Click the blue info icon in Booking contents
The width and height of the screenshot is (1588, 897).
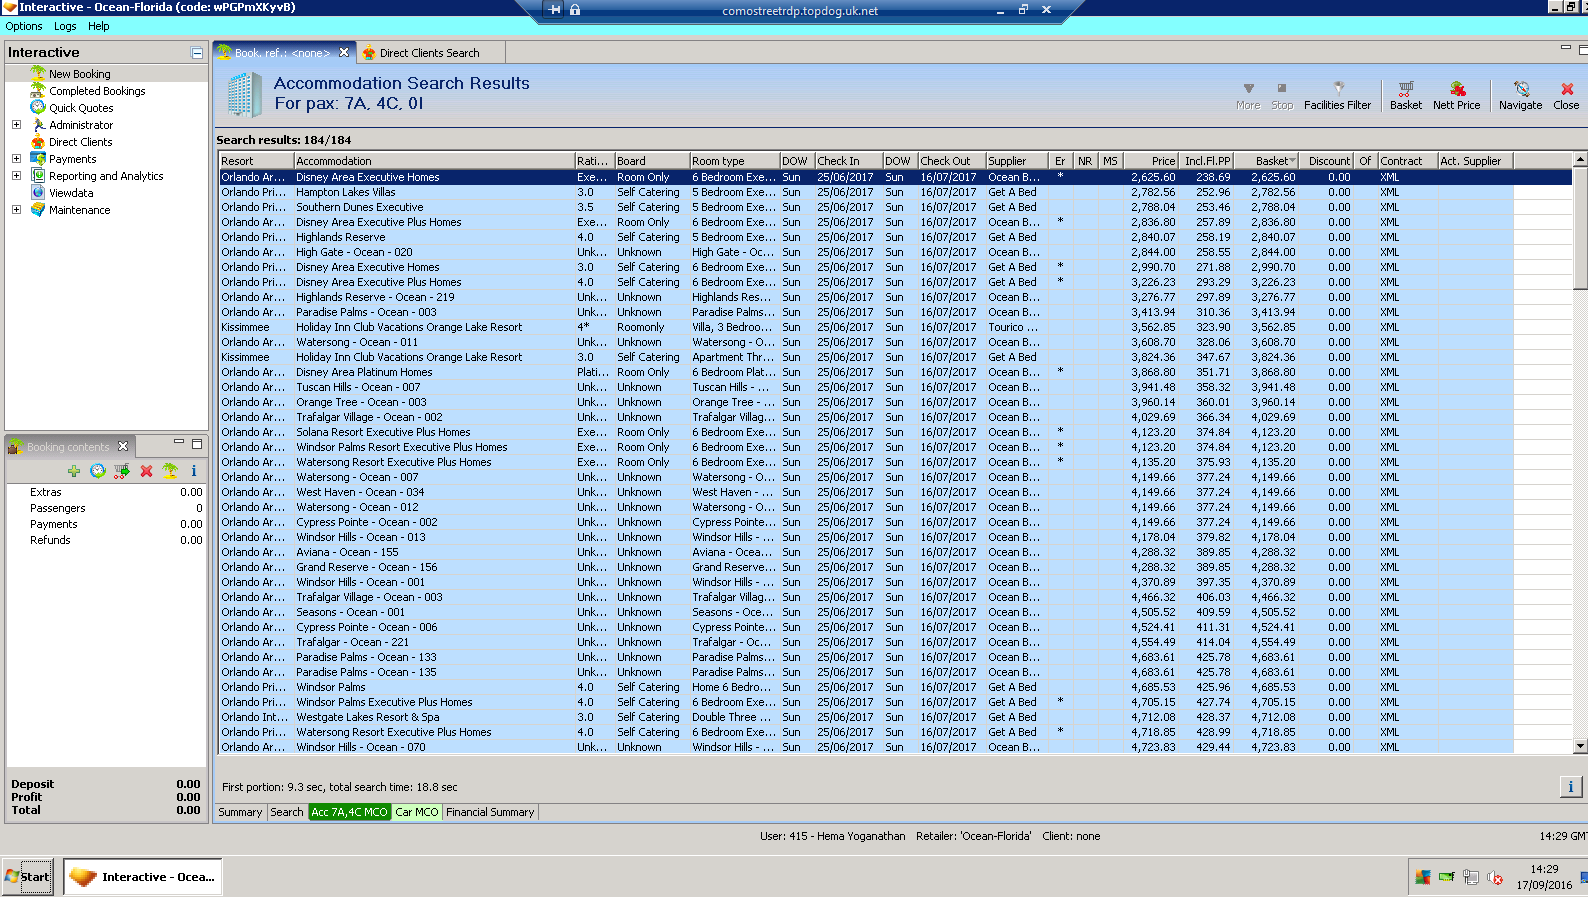(194, 471)
